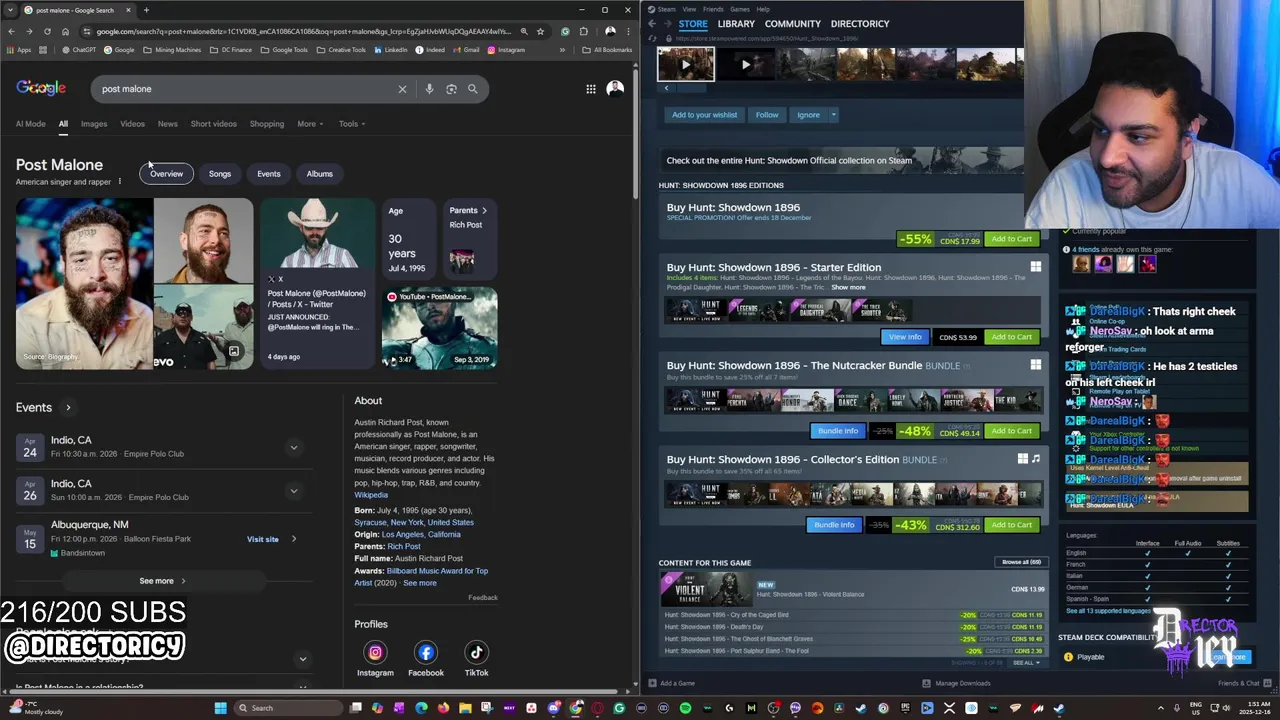Start voice search with microphone icon

pyautogui.click(x=429, y=89)
